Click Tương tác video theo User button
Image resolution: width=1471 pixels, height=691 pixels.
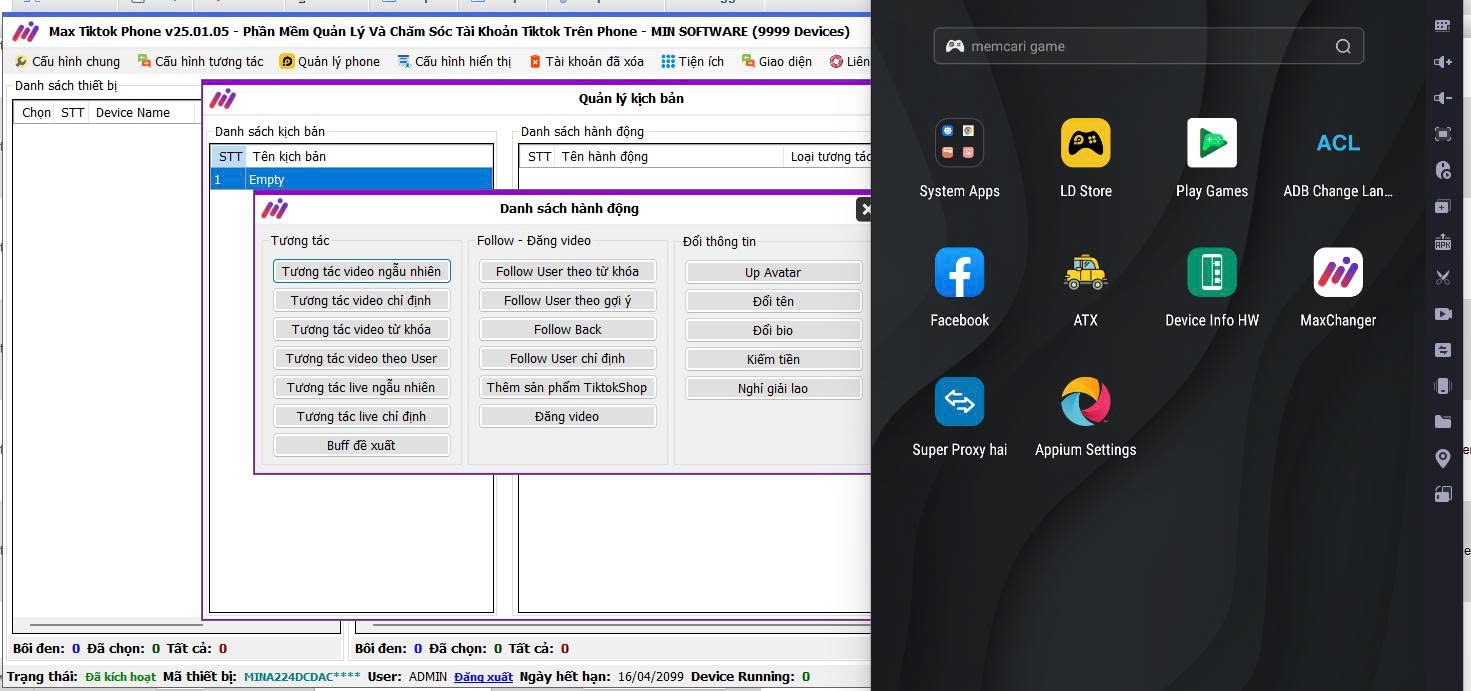pos(361,358)
